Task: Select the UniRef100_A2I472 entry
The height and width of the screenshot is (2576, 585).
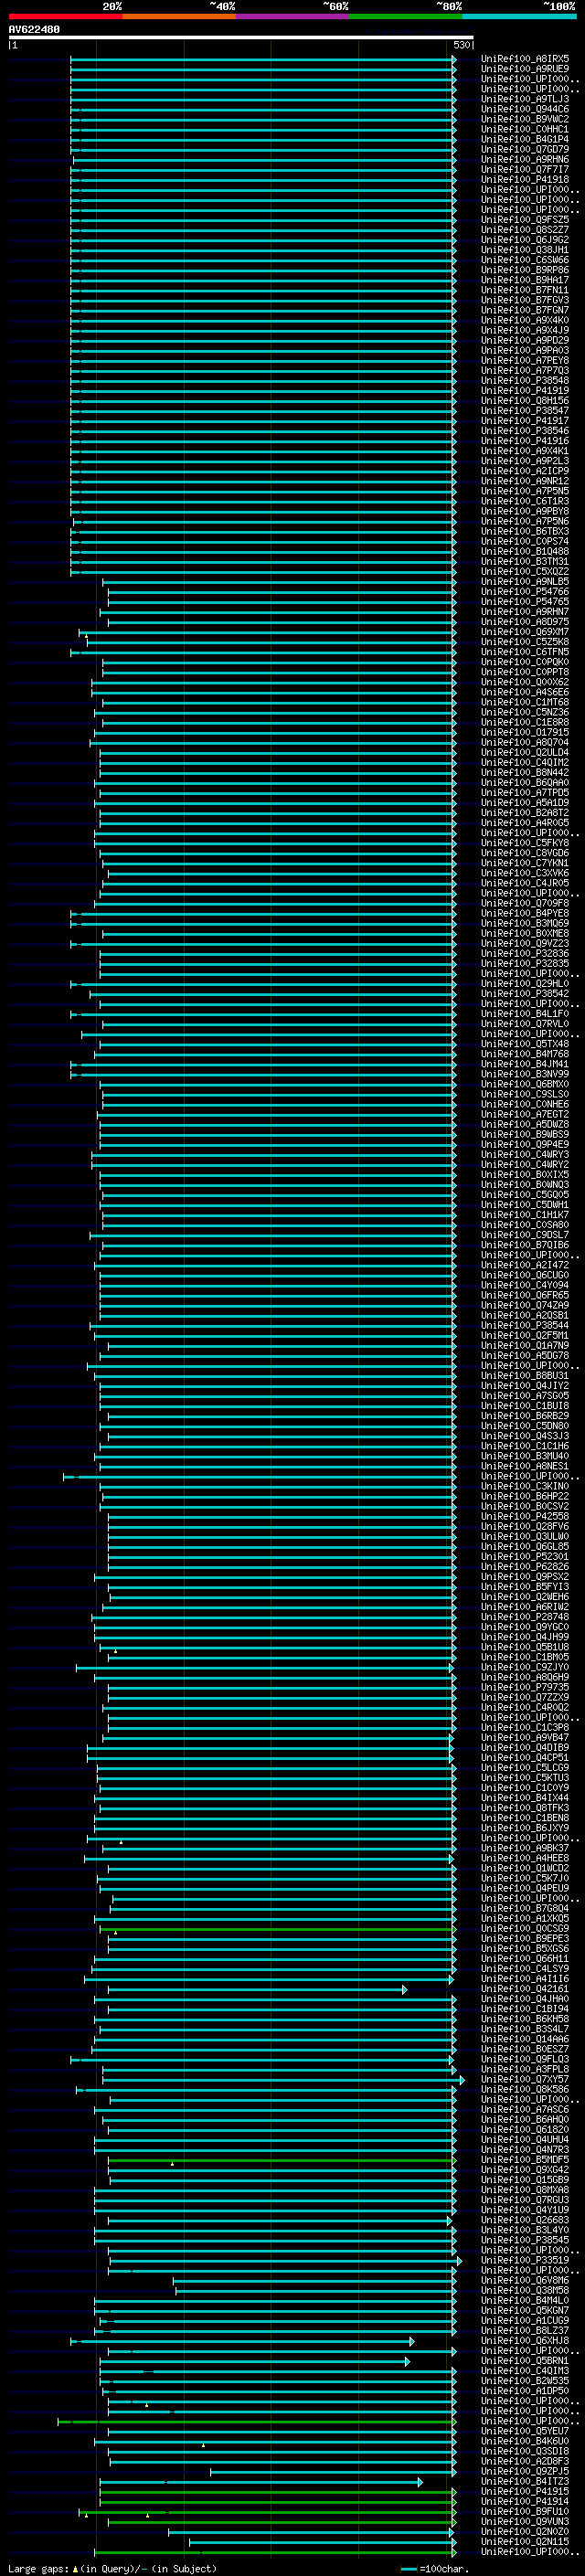Action: click(525, 1265)
